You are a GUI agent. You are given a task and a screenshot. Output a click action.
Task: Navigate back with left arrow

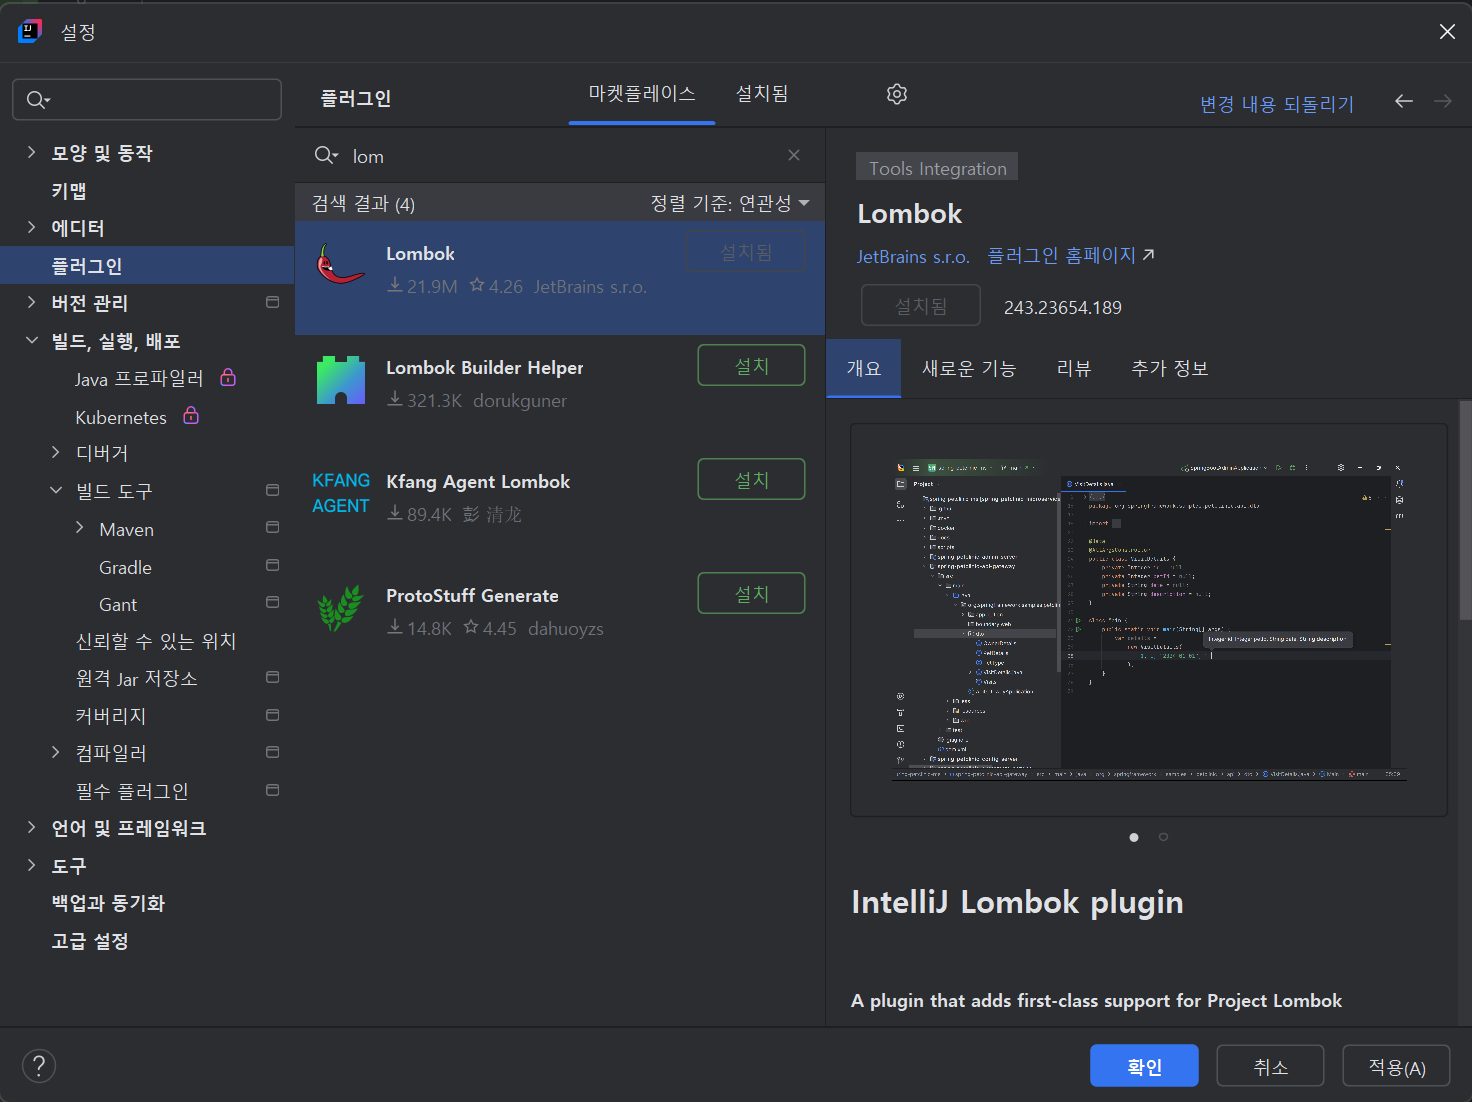(1404, 101)
